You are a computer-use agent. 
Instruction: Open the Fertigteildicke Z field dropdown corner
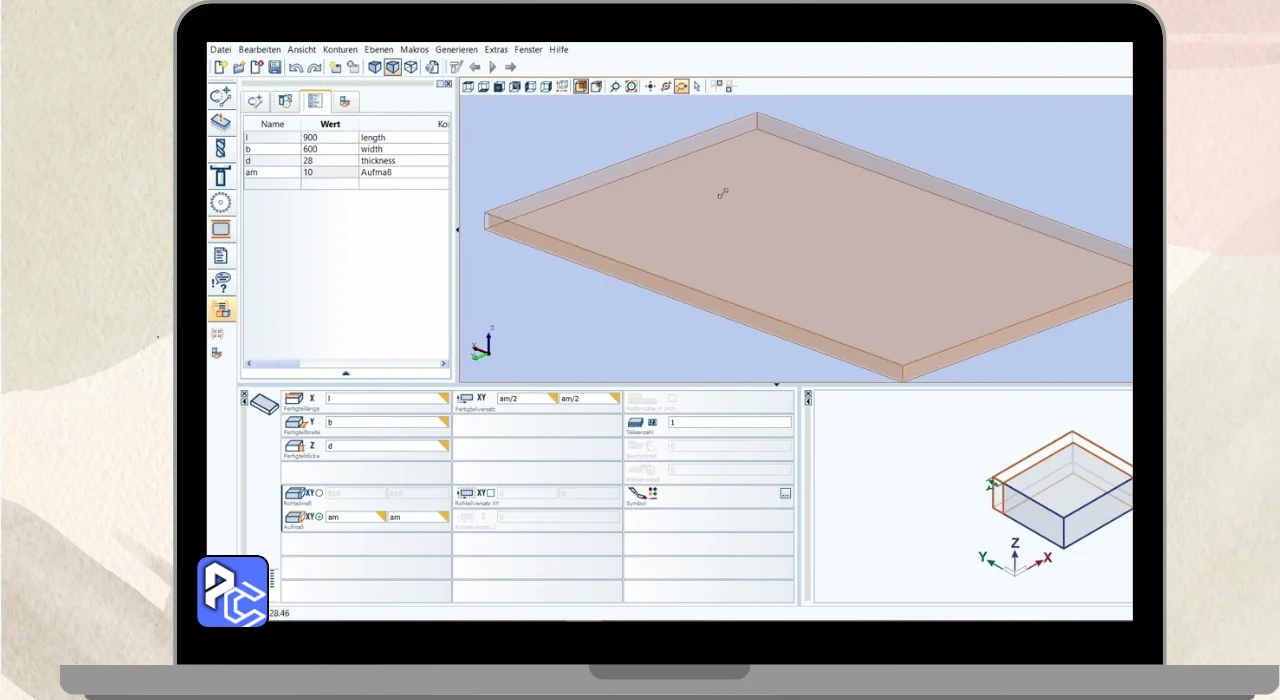443,446
